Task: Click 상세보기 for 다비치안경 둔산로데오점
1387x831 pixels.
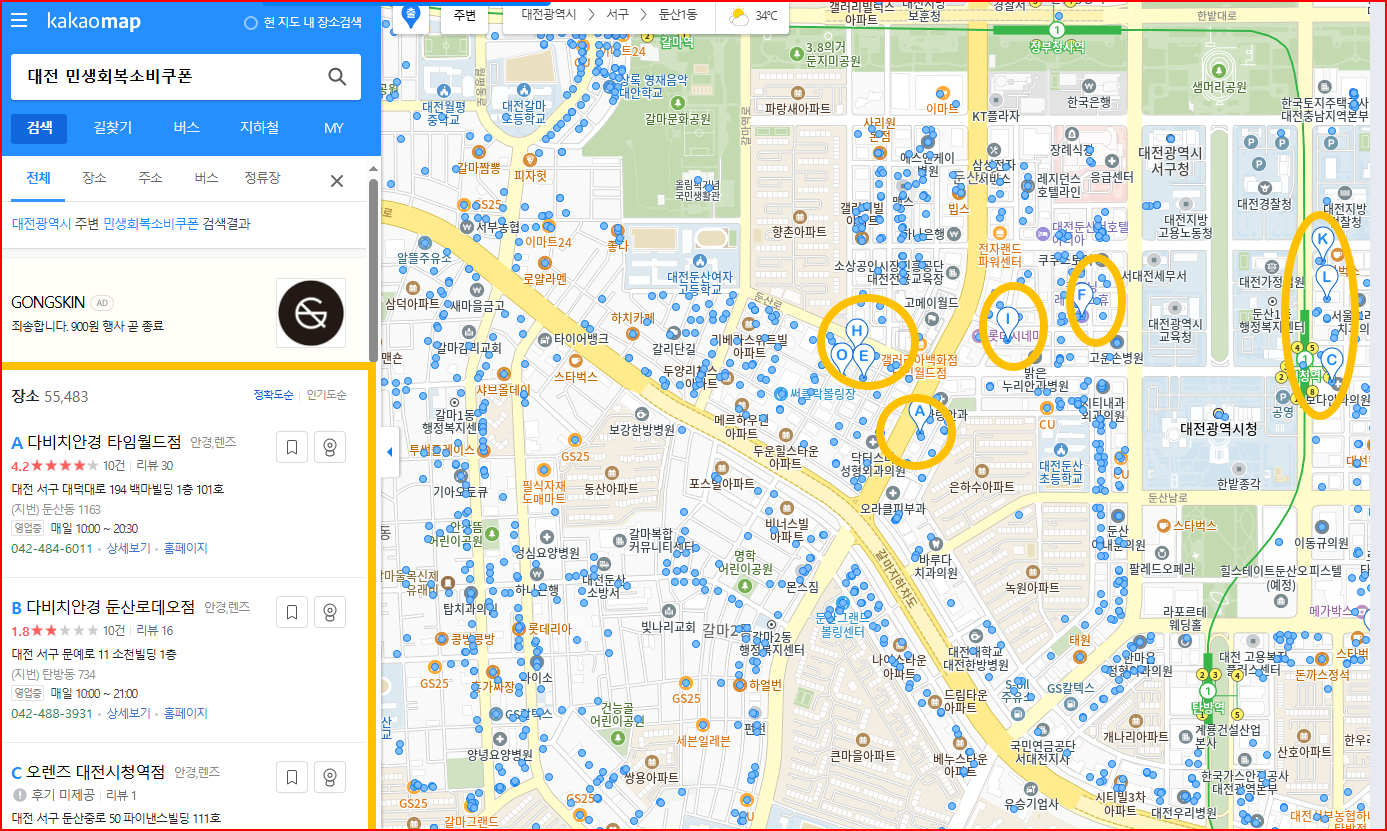Action: 128,713
